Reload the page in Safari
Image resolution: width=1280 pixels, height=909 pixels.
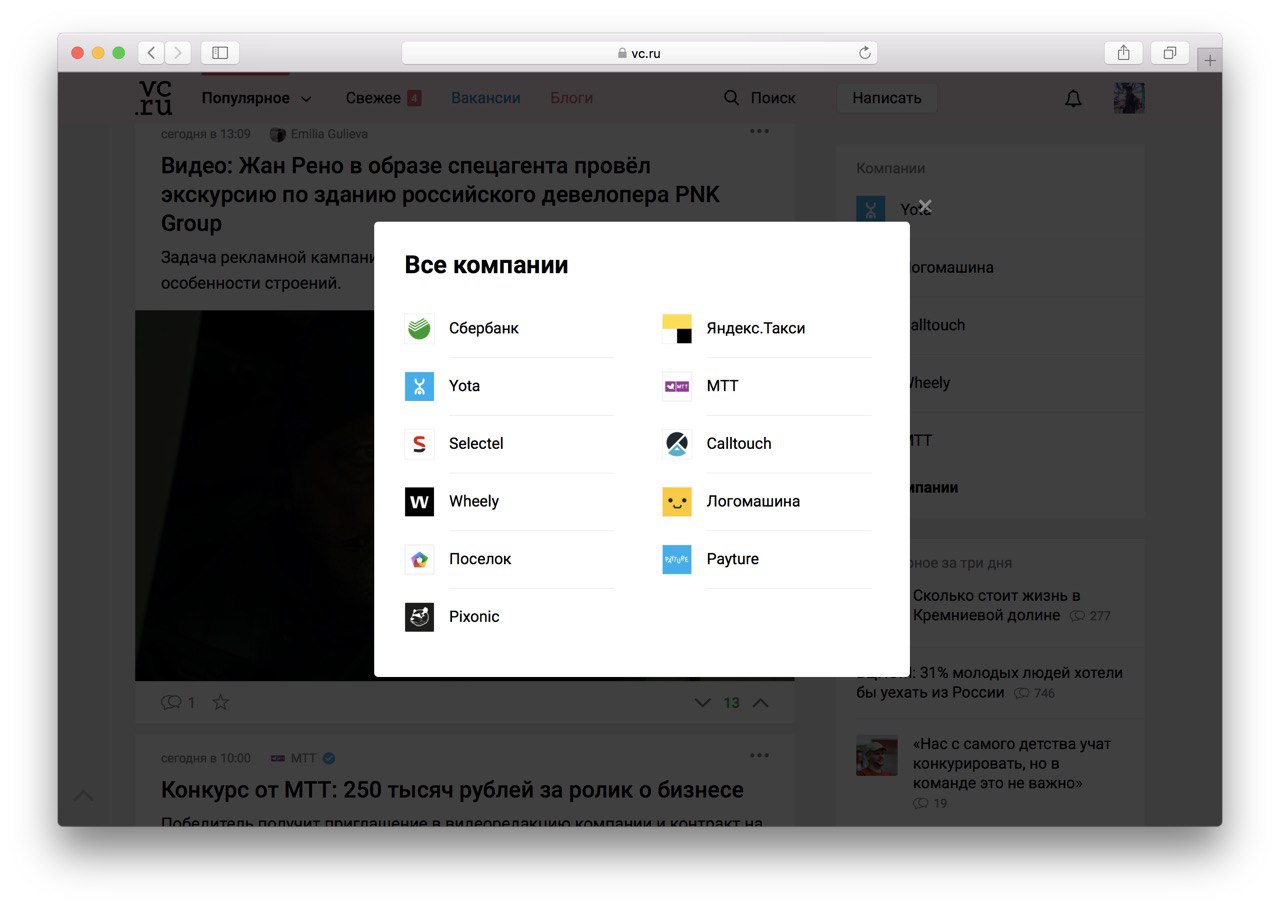pyautogui.click(x=865, y=53)
